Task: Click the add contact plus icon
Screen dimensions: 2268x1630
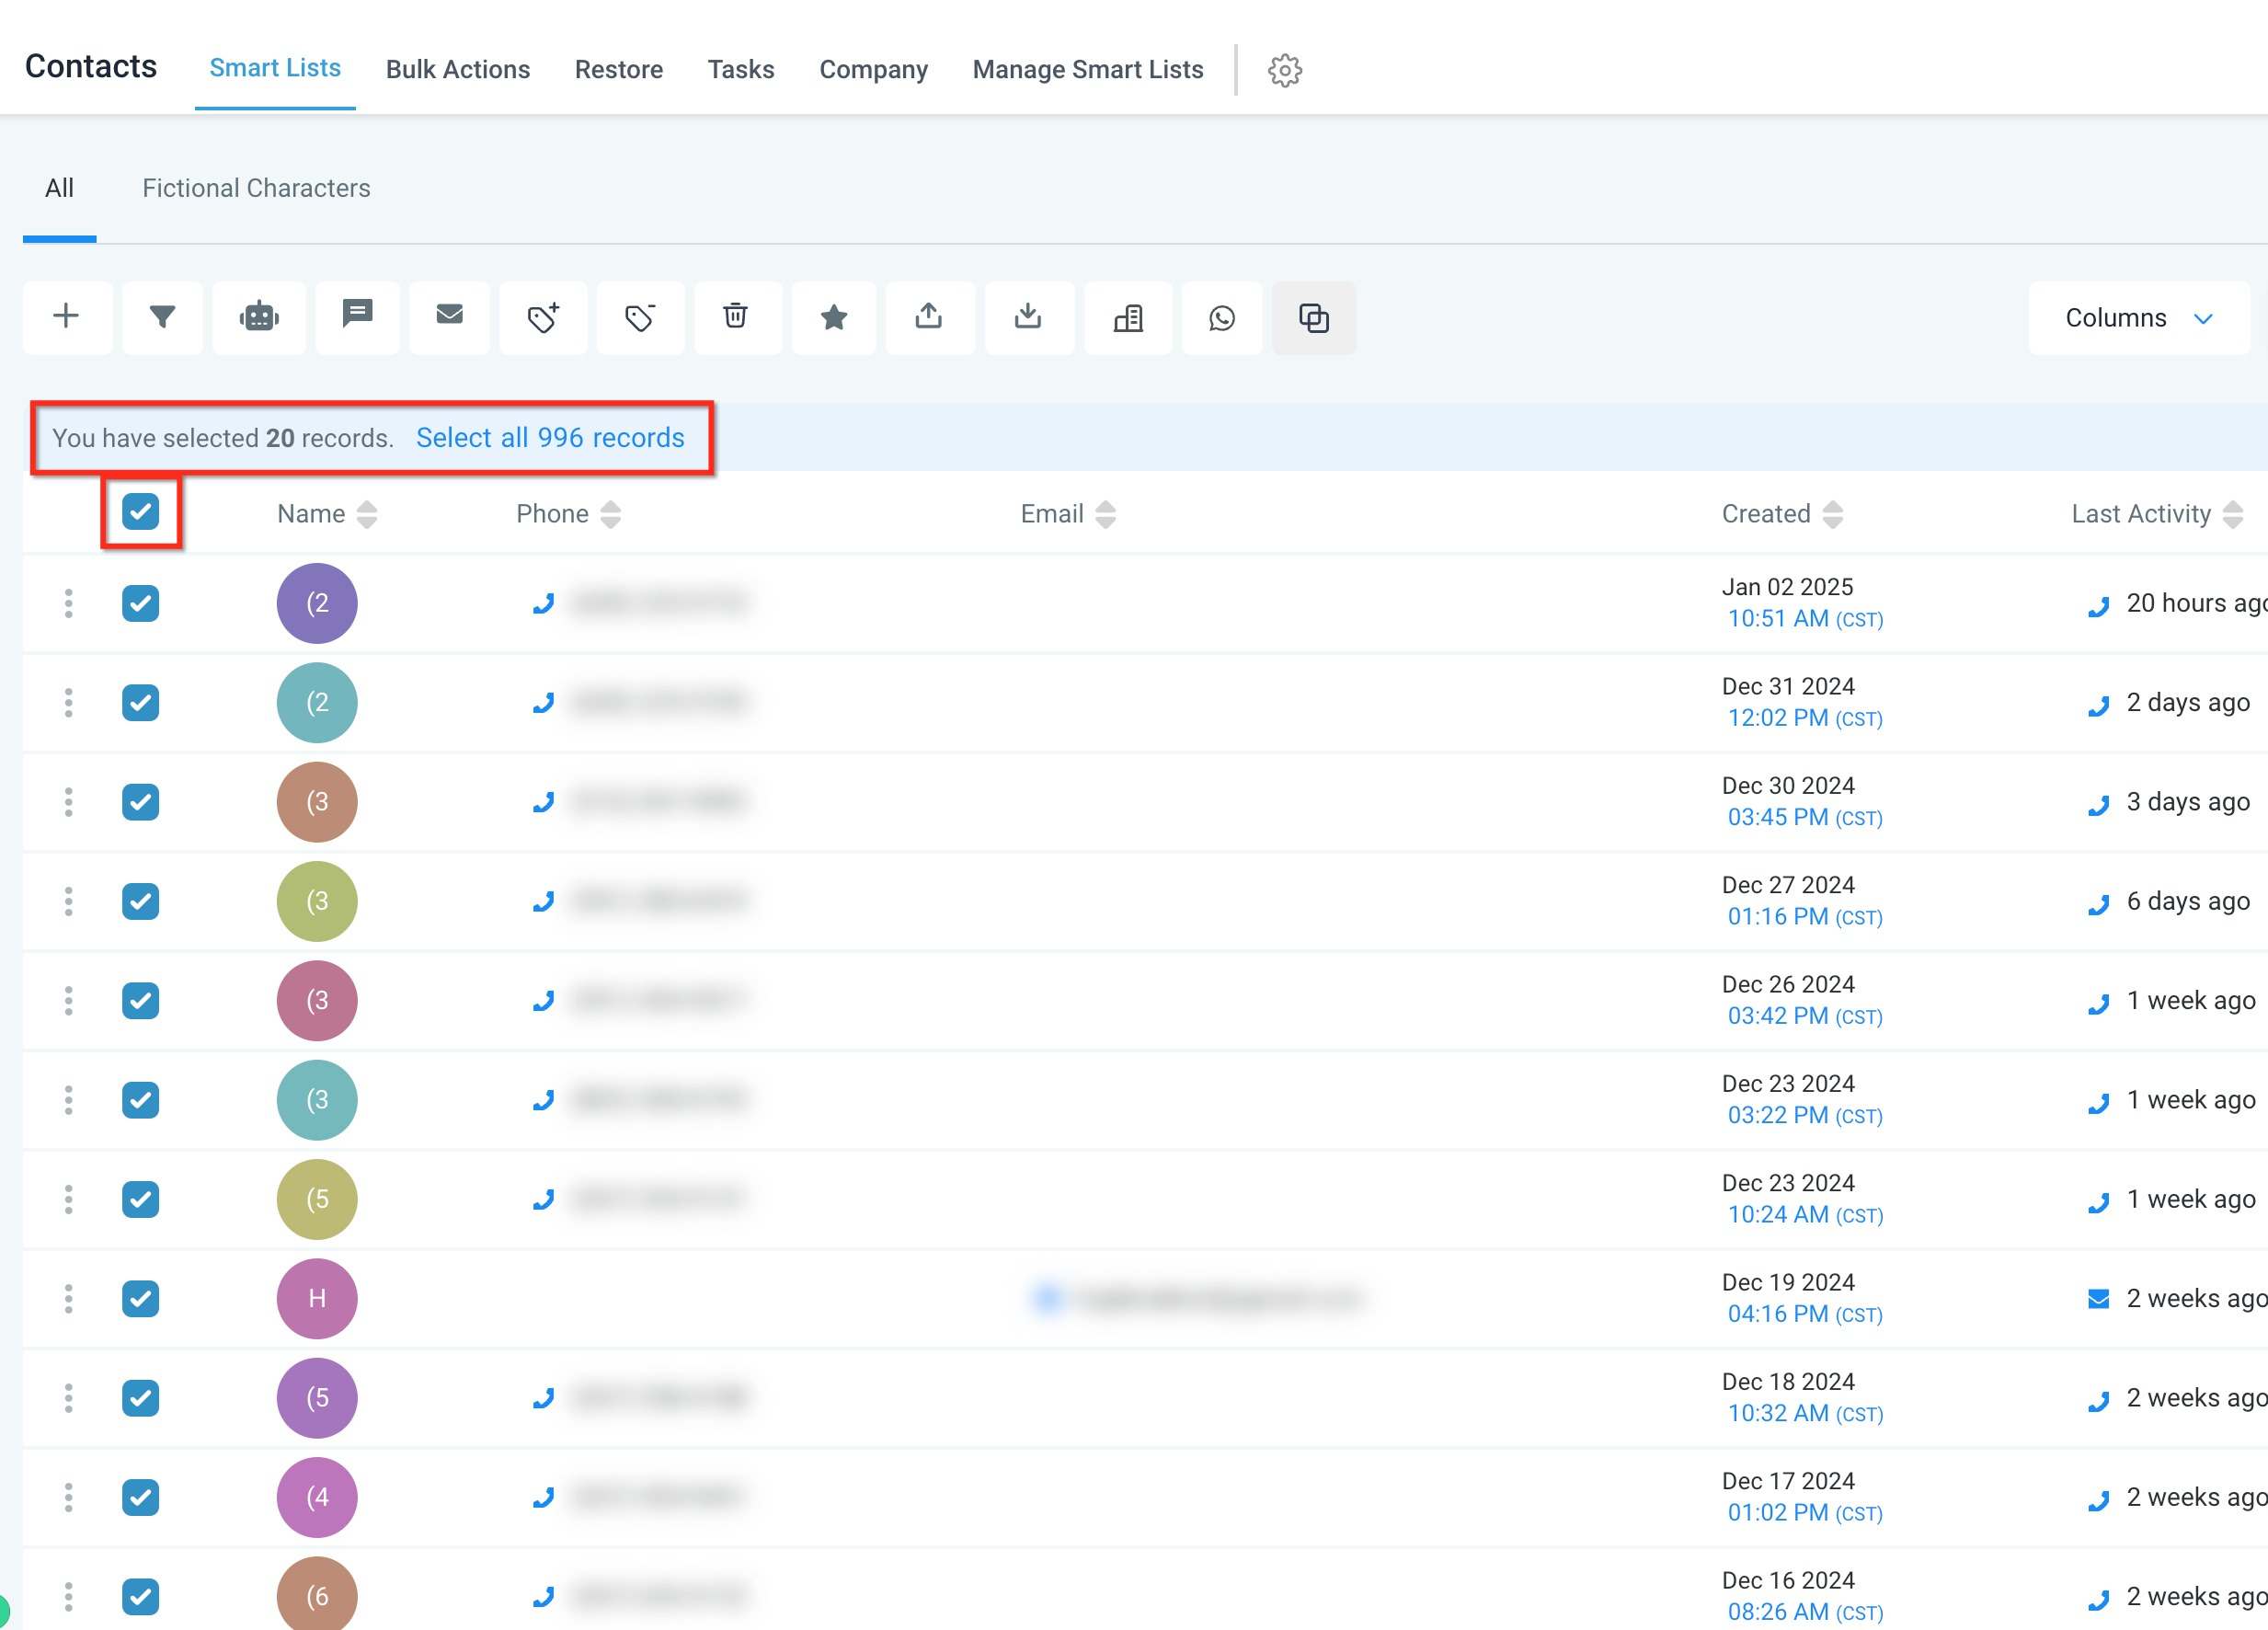Action: pos(66,317)
